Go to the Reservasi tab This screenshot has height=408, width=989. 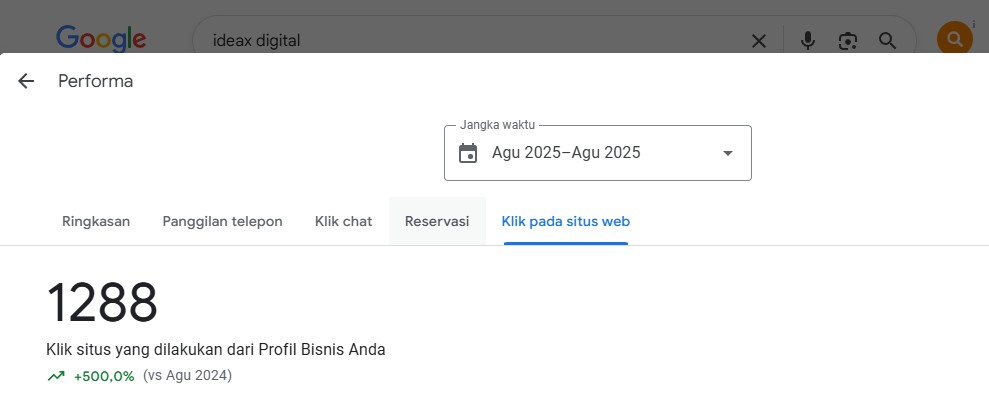[437, 221]
